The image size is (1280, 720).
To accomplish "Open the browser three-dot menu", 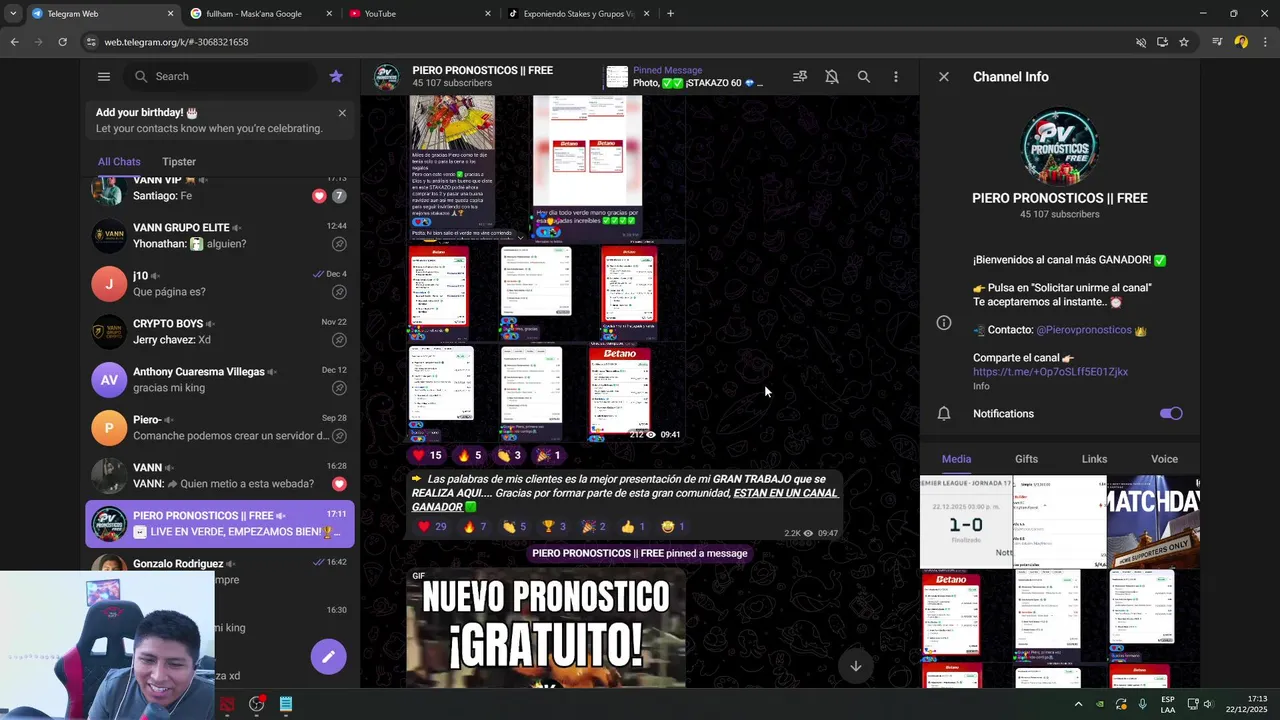I will click(1265, 42).
